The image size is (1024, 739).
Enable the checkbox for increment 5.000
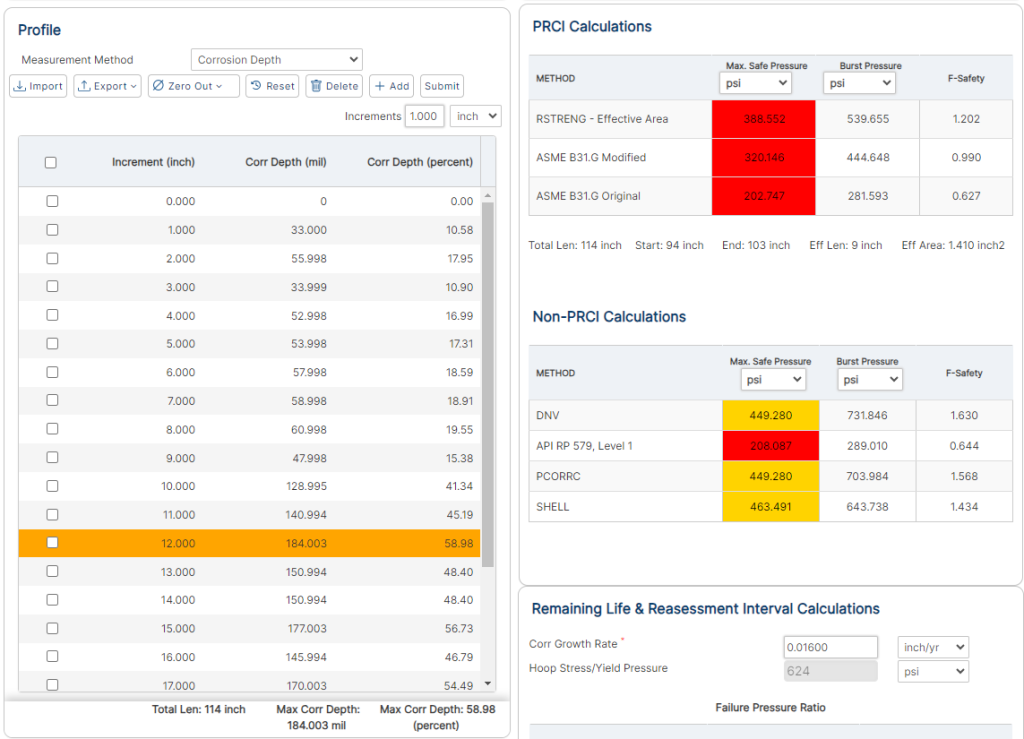click(x=50, y=343)
